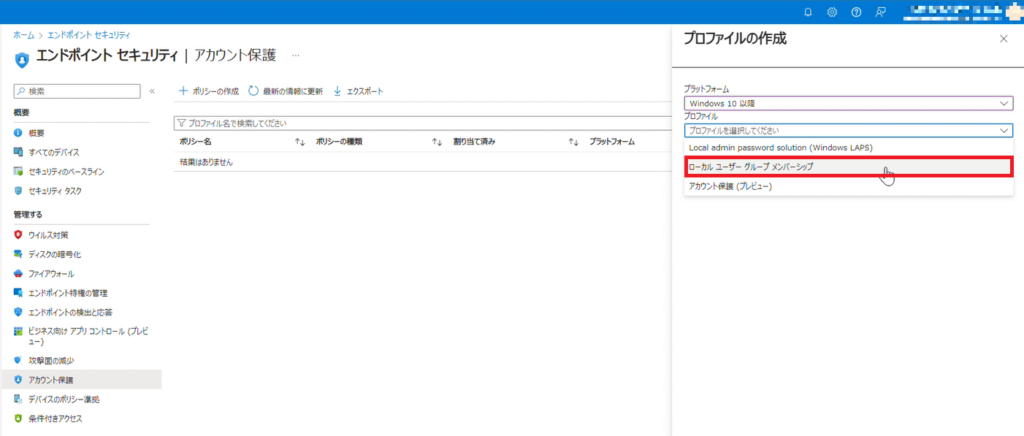Click the download icon for エクスポート
This screenshot has height=436, width=1024.
[x=338, y=91]
